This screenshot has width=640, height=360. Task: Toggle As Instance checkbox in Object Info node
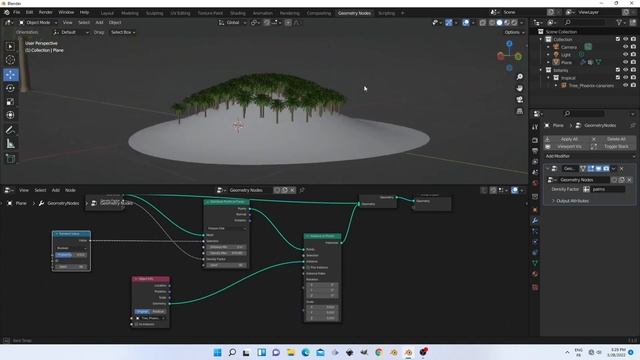point(136,324)
